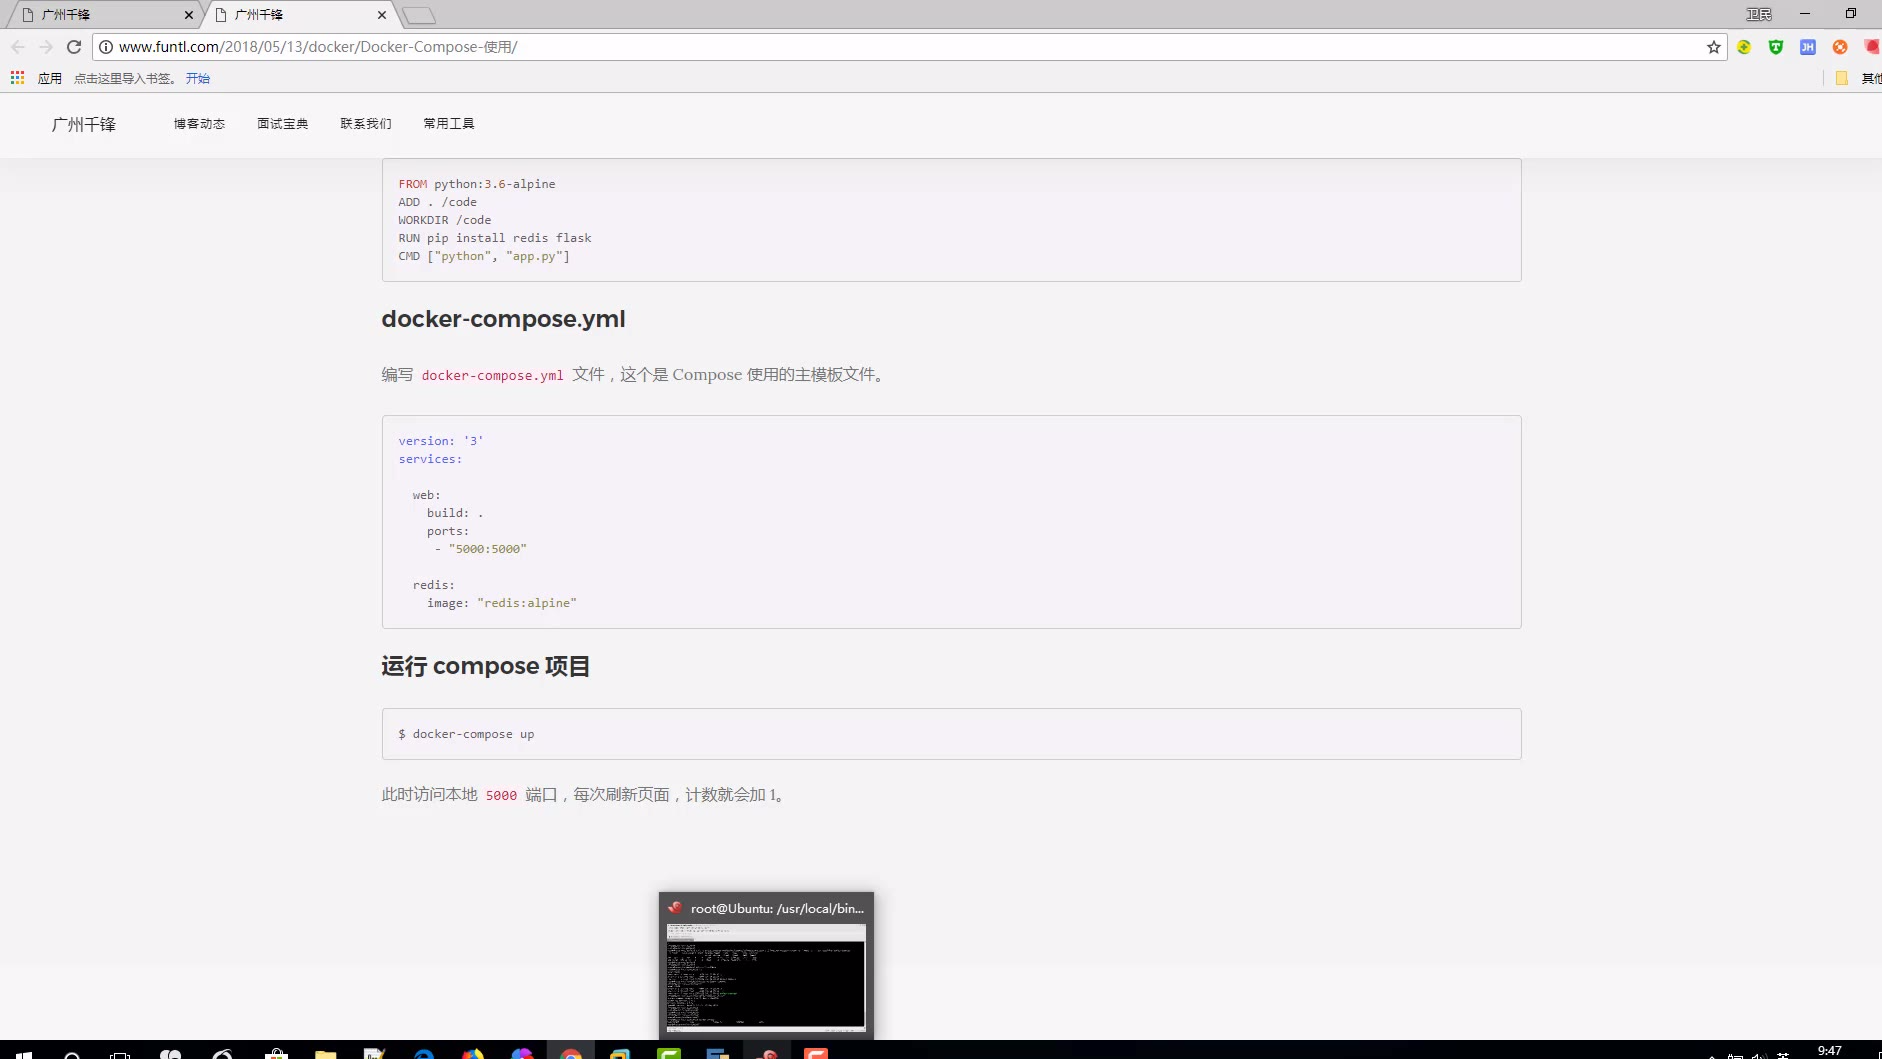Close the inactive 广州千锋 tab

189,15
